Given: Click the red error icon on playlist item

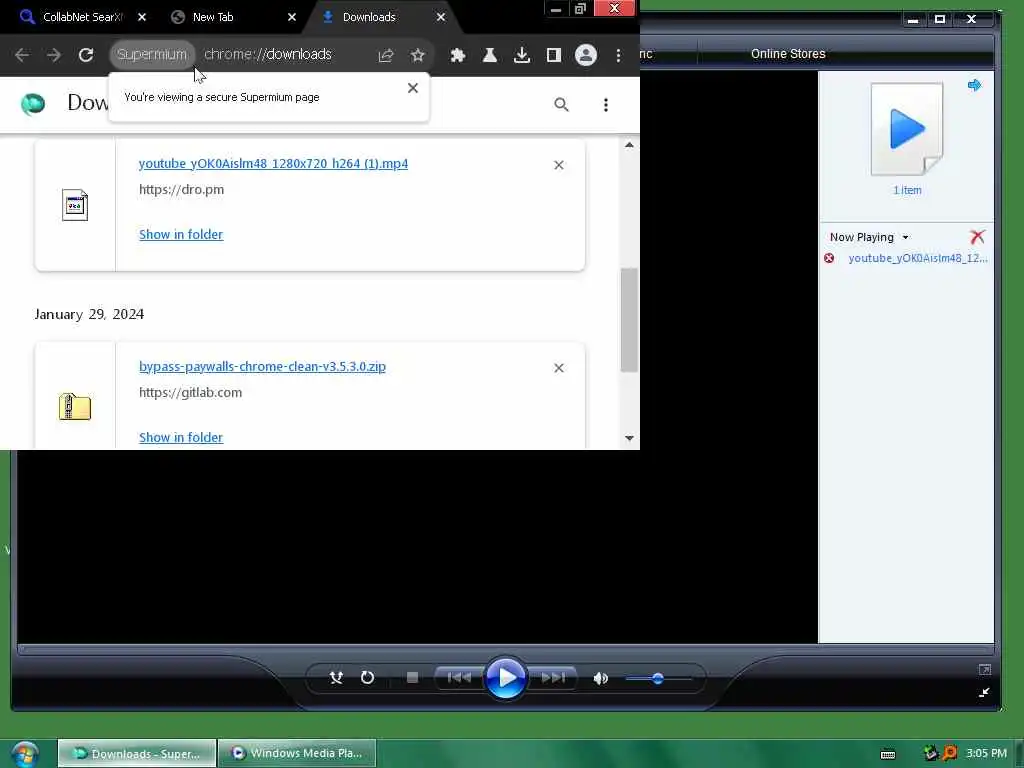Looking at the screenshot, I should click(829, 258).
